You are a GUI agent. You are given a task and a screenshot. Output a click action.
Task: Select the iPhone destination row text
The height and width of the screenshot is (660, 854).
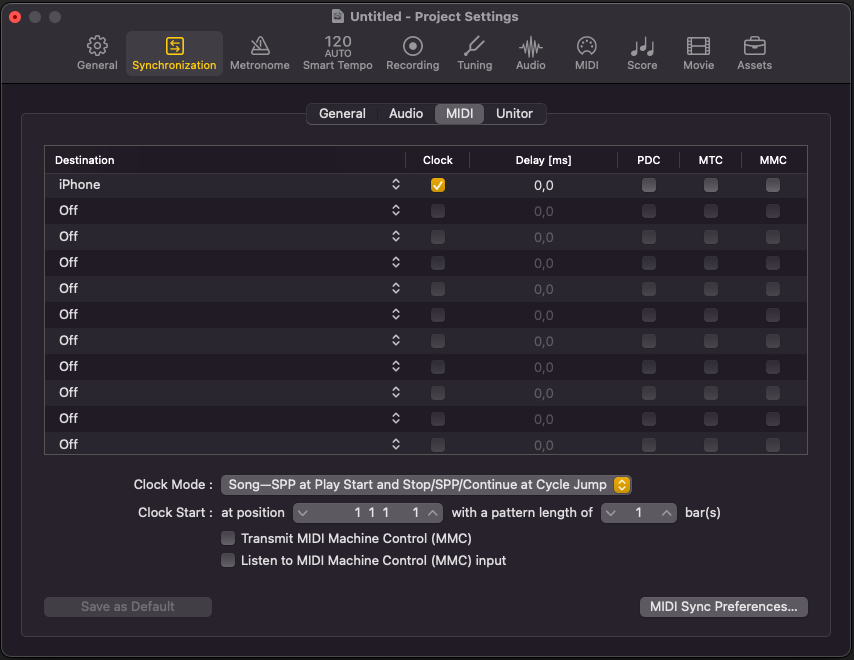tap(80, 185)
